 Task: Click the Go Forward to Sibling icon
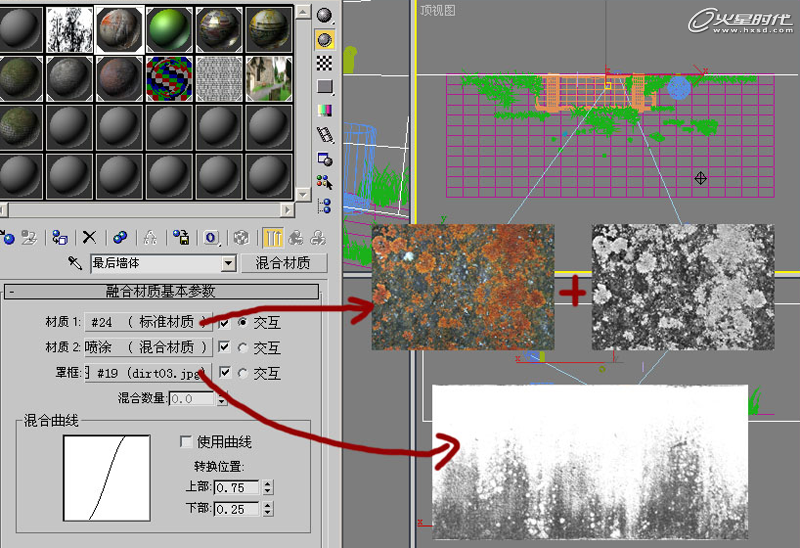click(x=317, y=237)
